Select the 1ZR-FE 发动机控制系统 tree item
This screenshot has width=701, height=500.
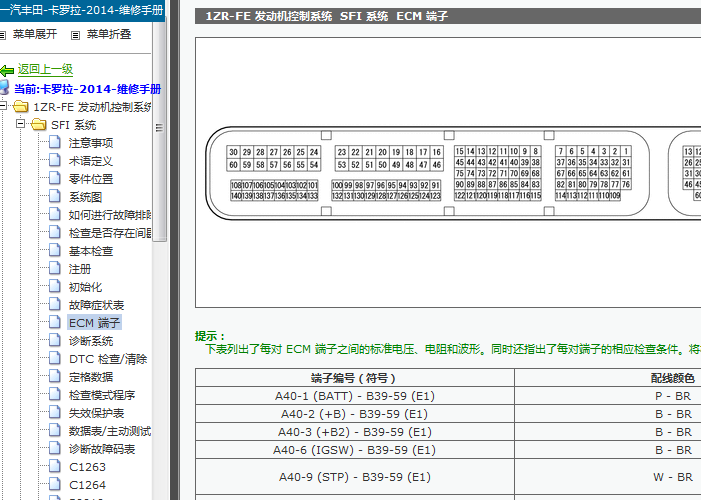(92, 107)
